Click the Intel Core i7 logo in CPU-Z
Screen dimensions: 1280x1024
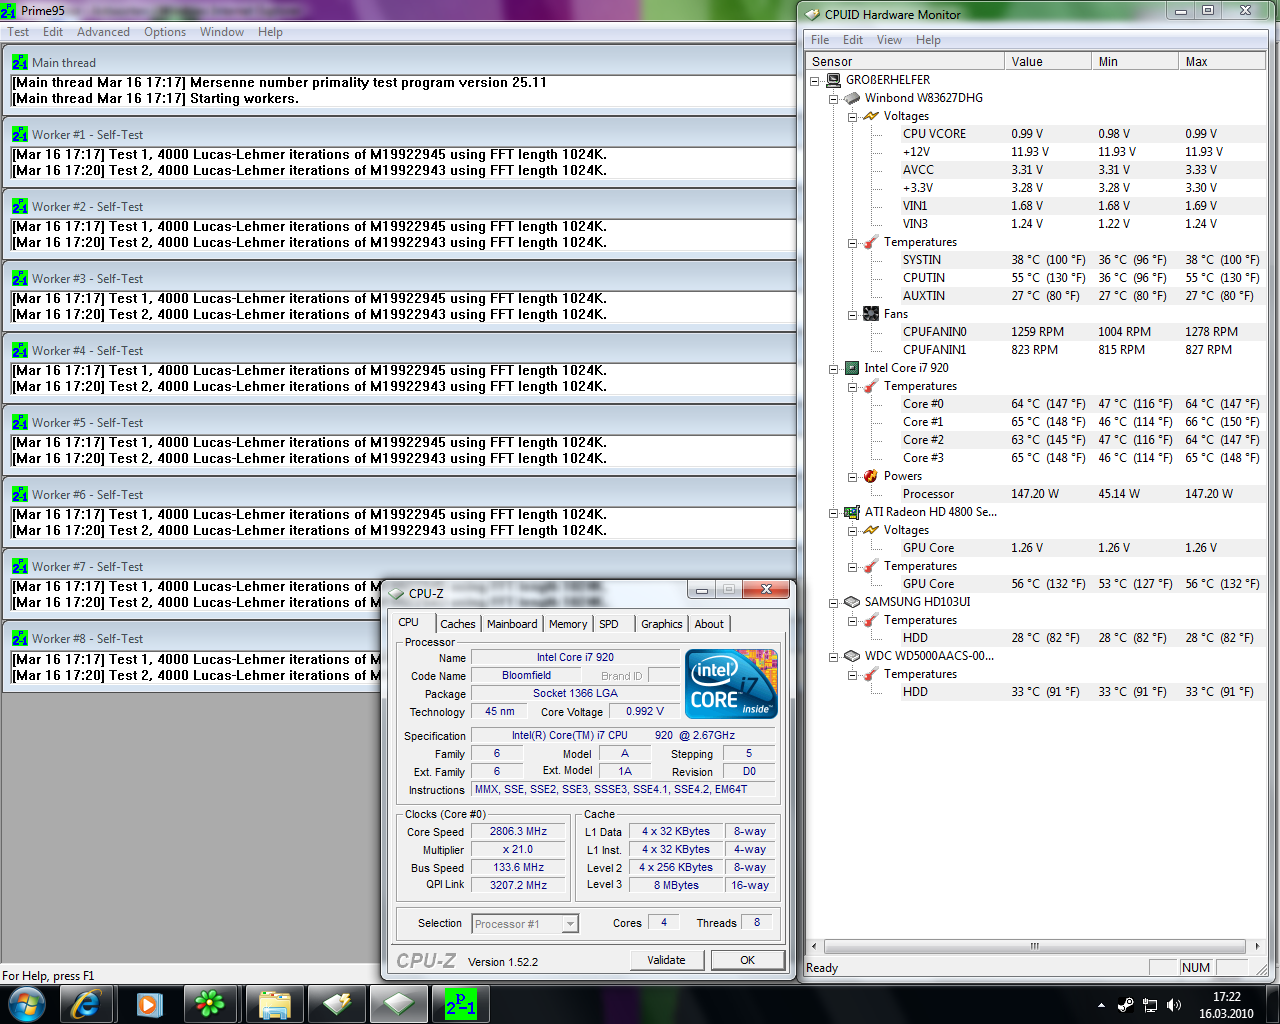(x=732, y=683)
